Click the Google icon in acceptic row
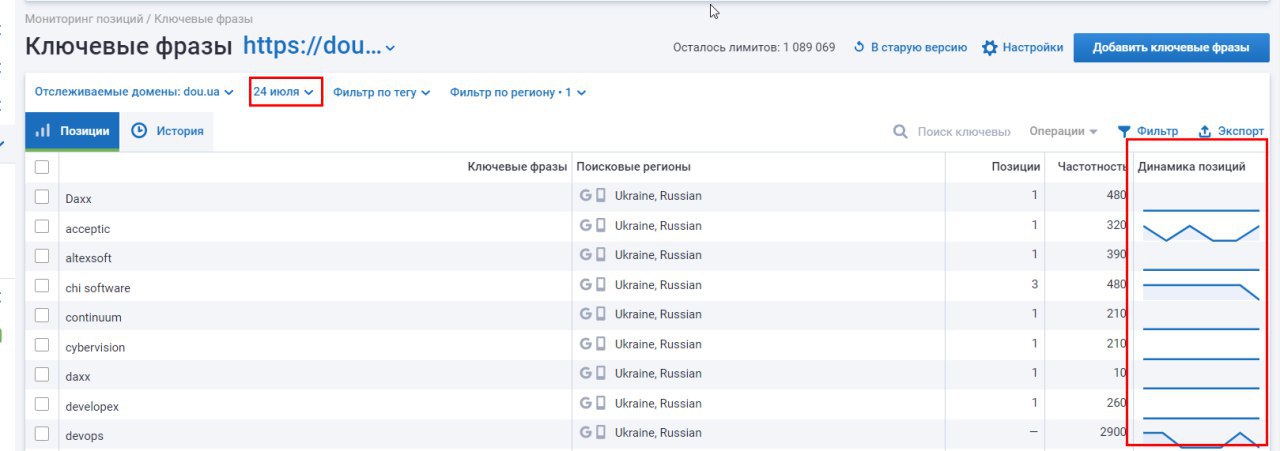Screen dimensions: 1280x451 coord(586,226)
